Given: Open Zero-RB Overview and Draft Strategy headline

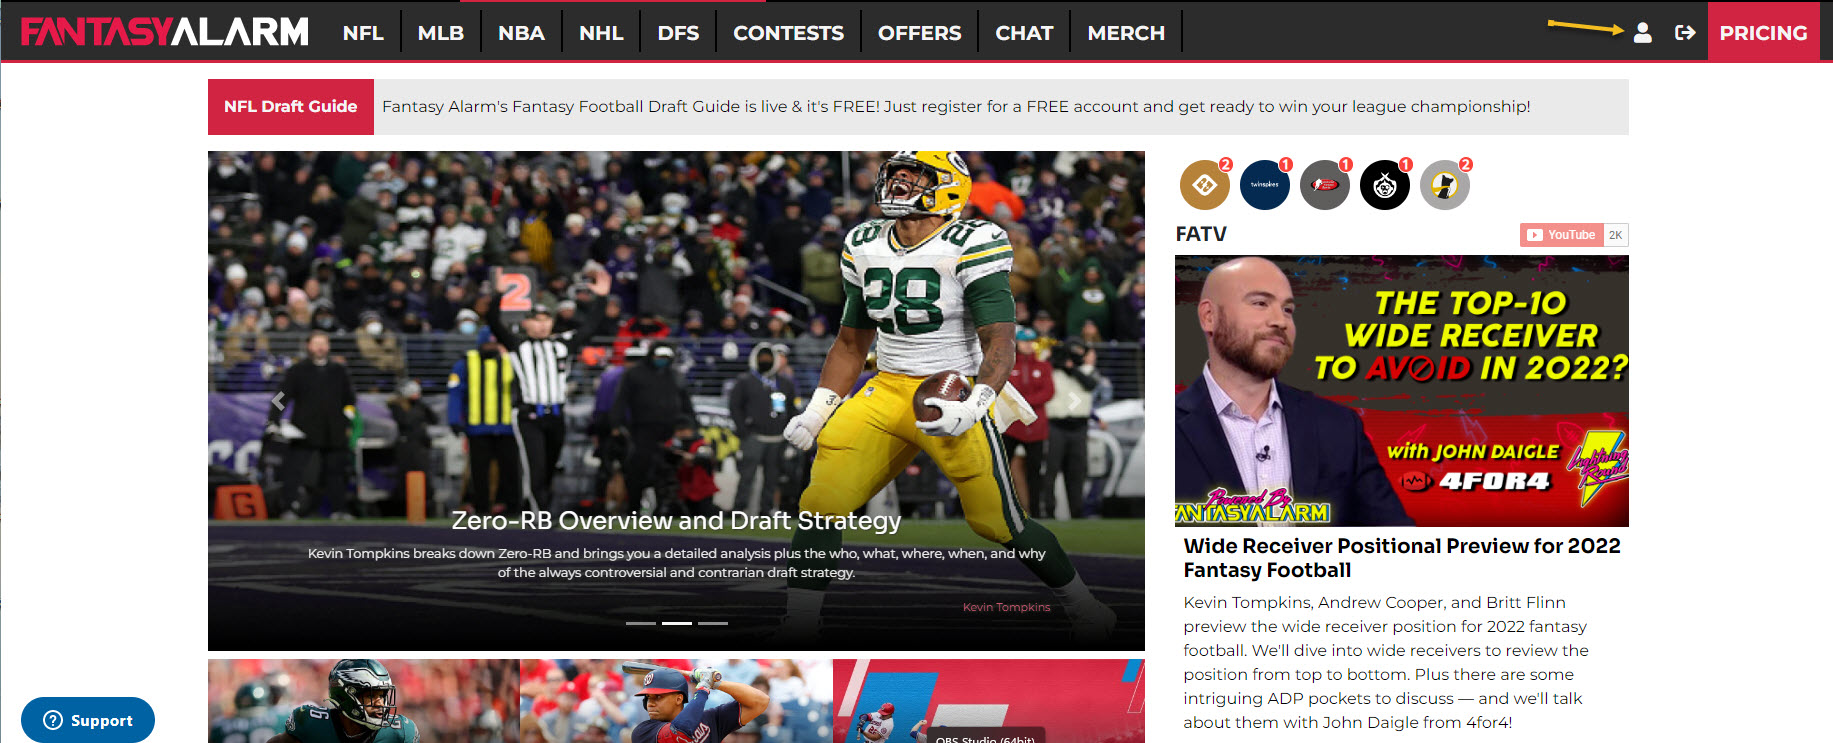Looking at the screenshot, I should pyautogui.click(x=676, y=521).
